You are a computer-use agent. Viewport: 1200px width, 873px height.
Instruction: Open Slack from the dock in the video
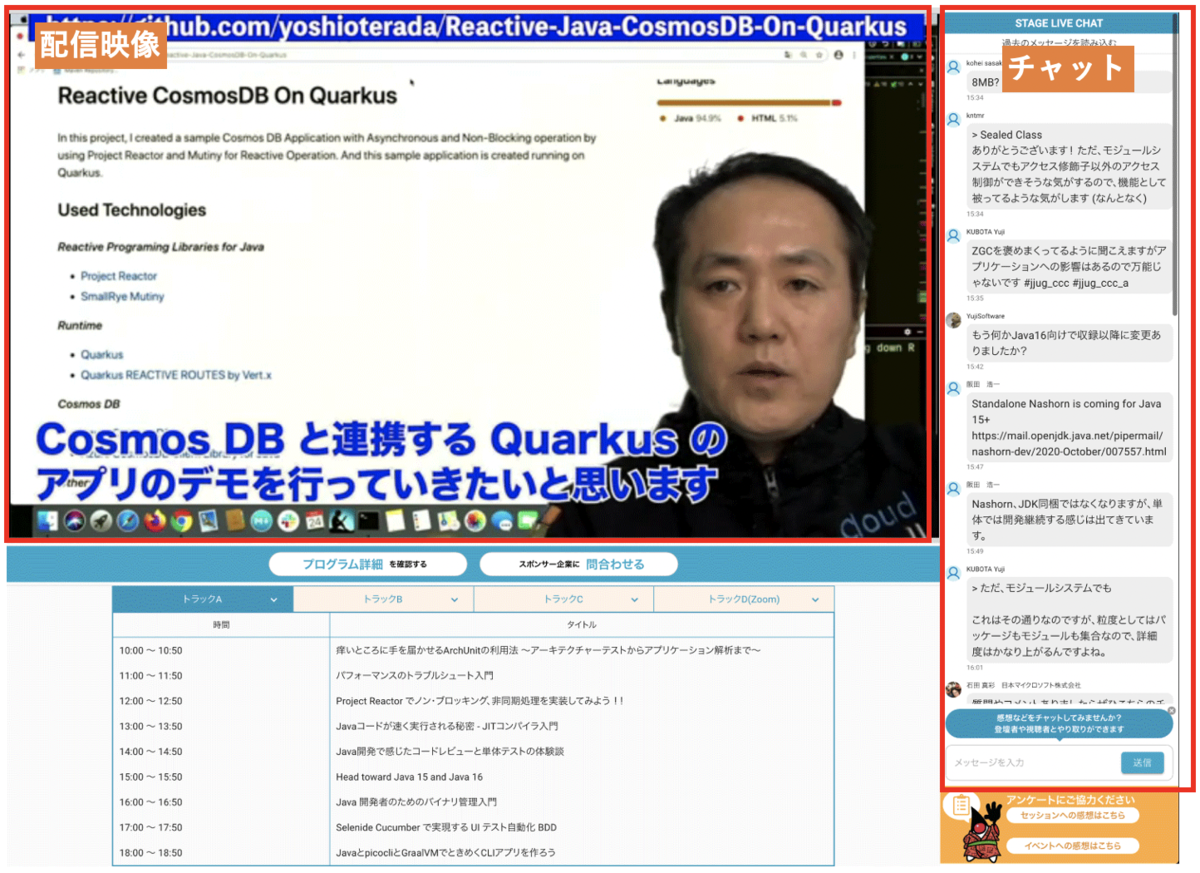(288, 521)
